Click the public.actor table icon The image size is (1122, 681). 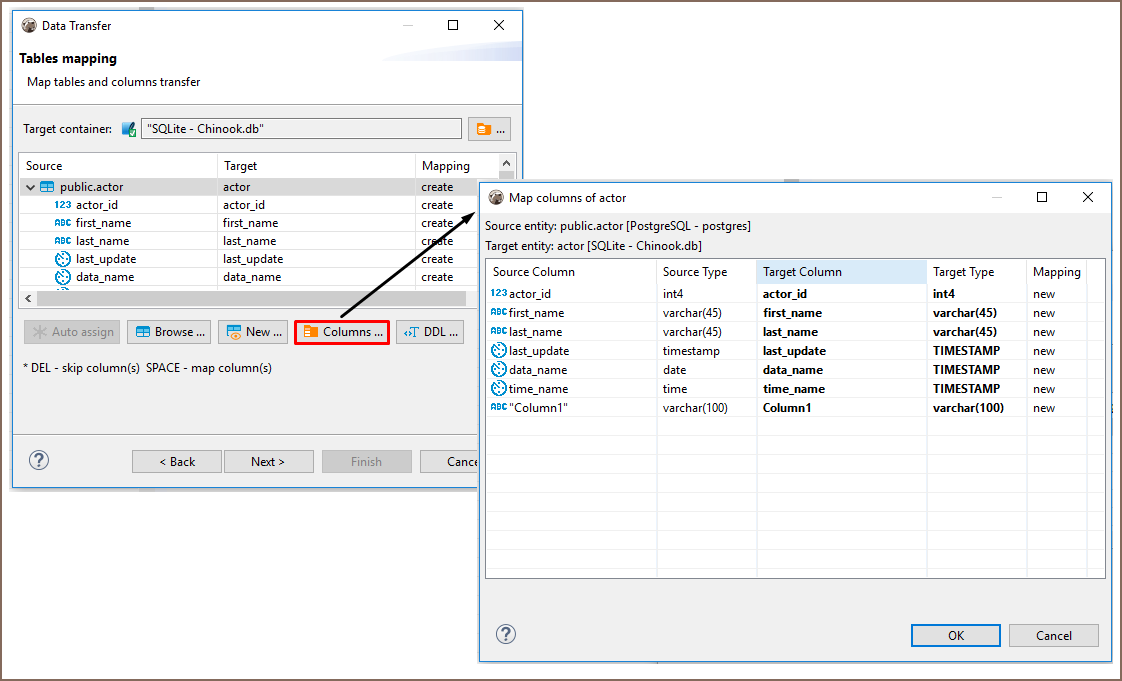pyautogui.click(x=47, y=187)
